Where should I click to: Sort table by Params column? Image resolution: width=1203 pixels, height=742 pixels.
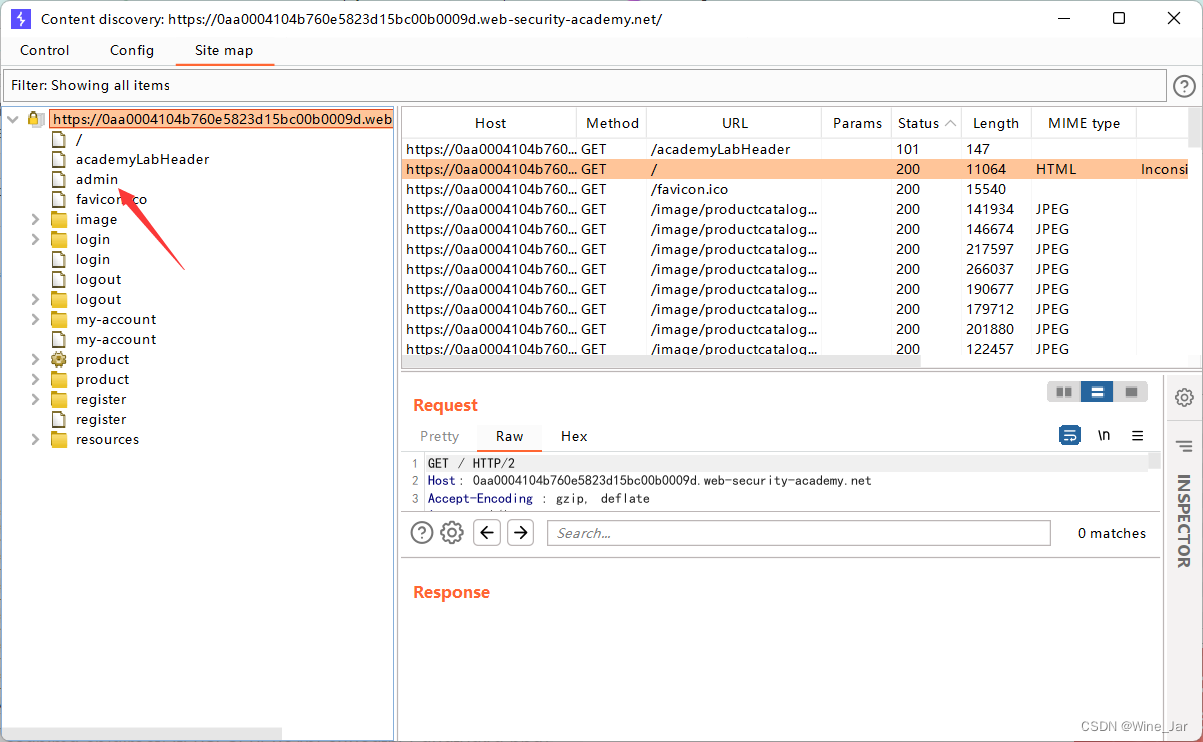point(857,123)
